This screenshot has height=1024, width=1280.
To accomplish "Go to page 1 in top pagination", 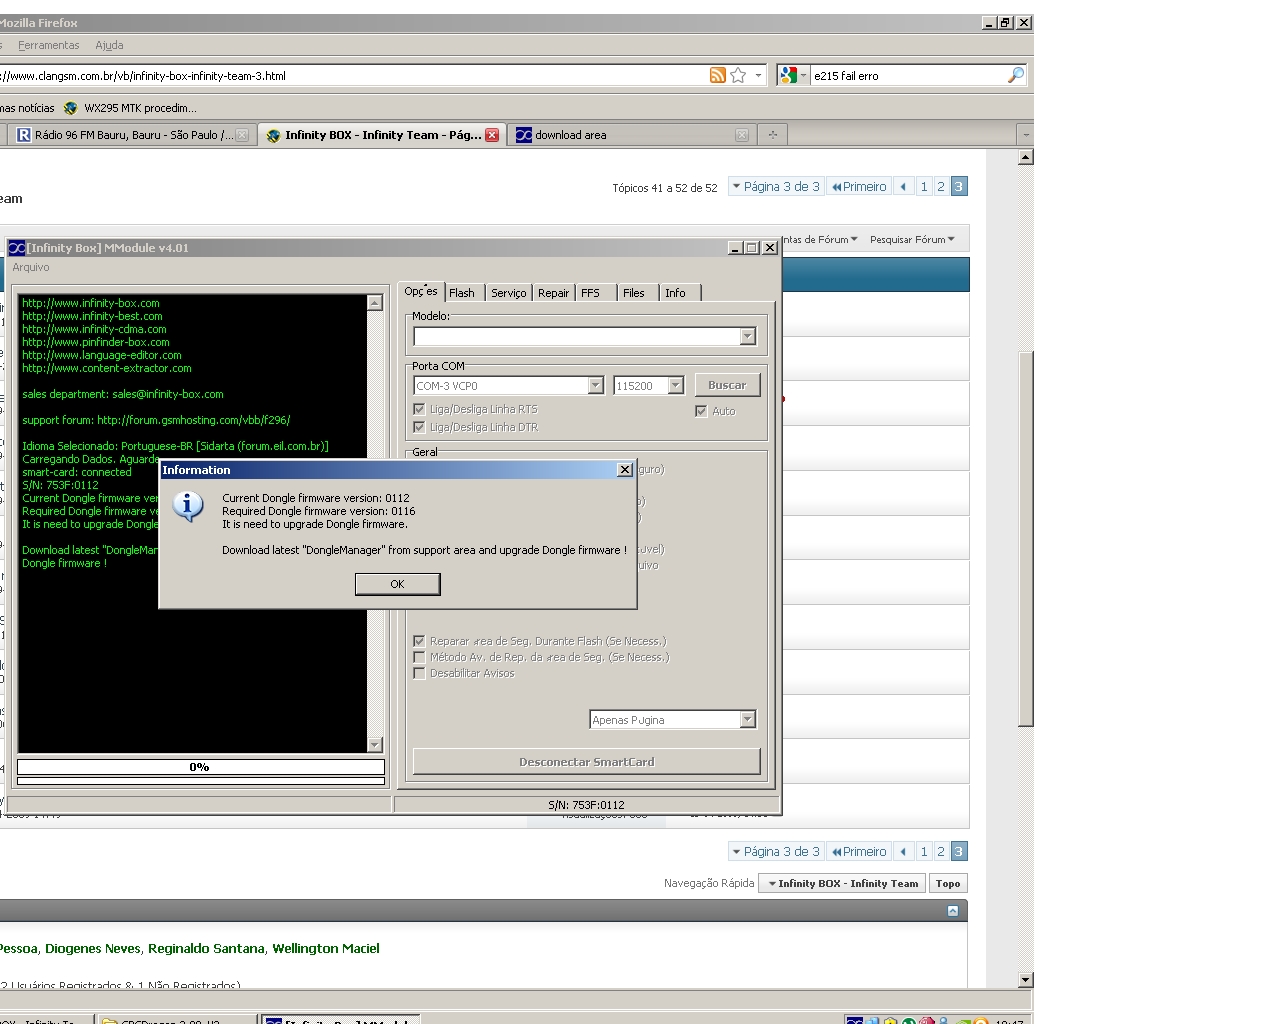I will (x=924, y=187).
